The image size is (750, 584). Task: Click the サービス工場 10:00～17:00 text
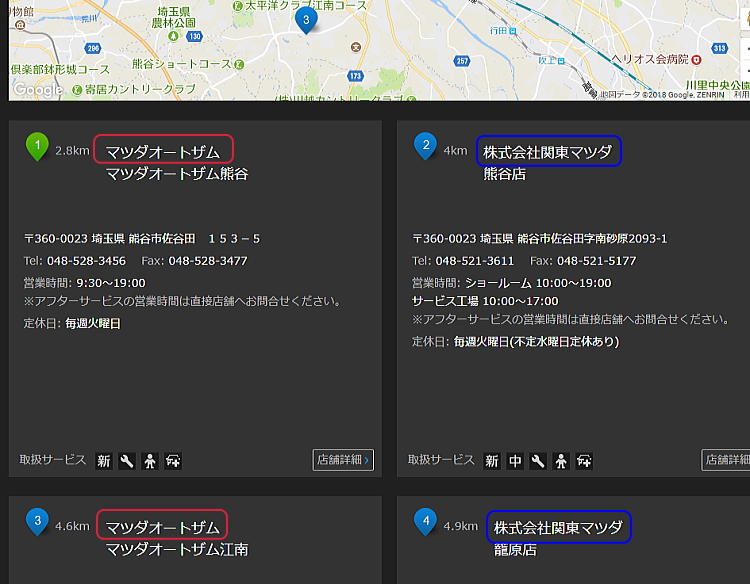pyautogui.click(x=485, y=301)
